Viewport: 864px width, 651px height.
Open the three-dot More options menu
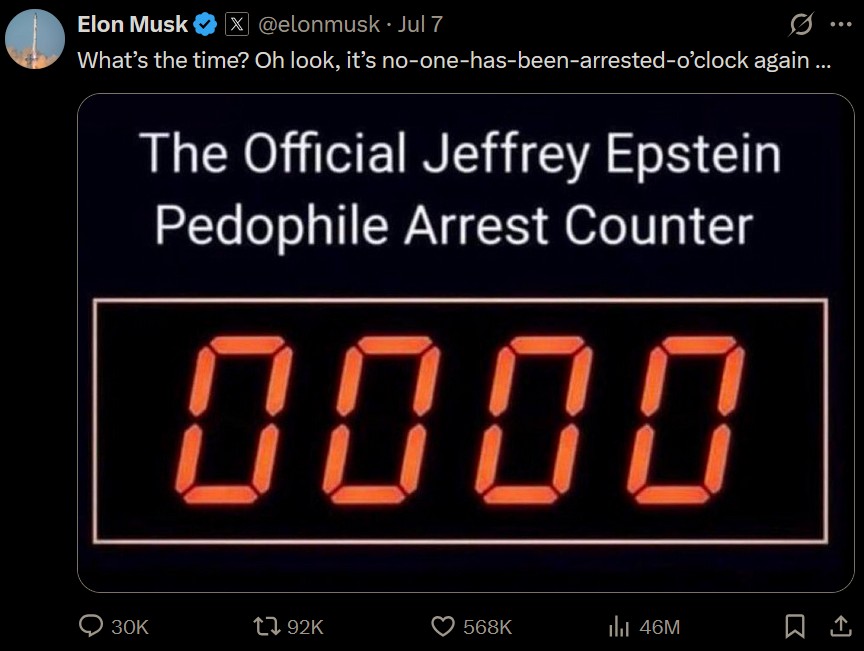837,24
